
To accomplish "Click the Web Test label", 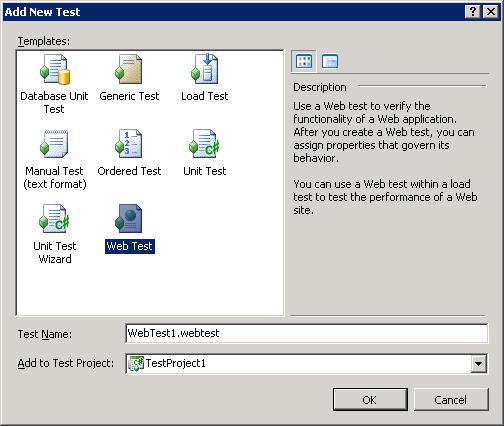I will [x=130, y=246].
